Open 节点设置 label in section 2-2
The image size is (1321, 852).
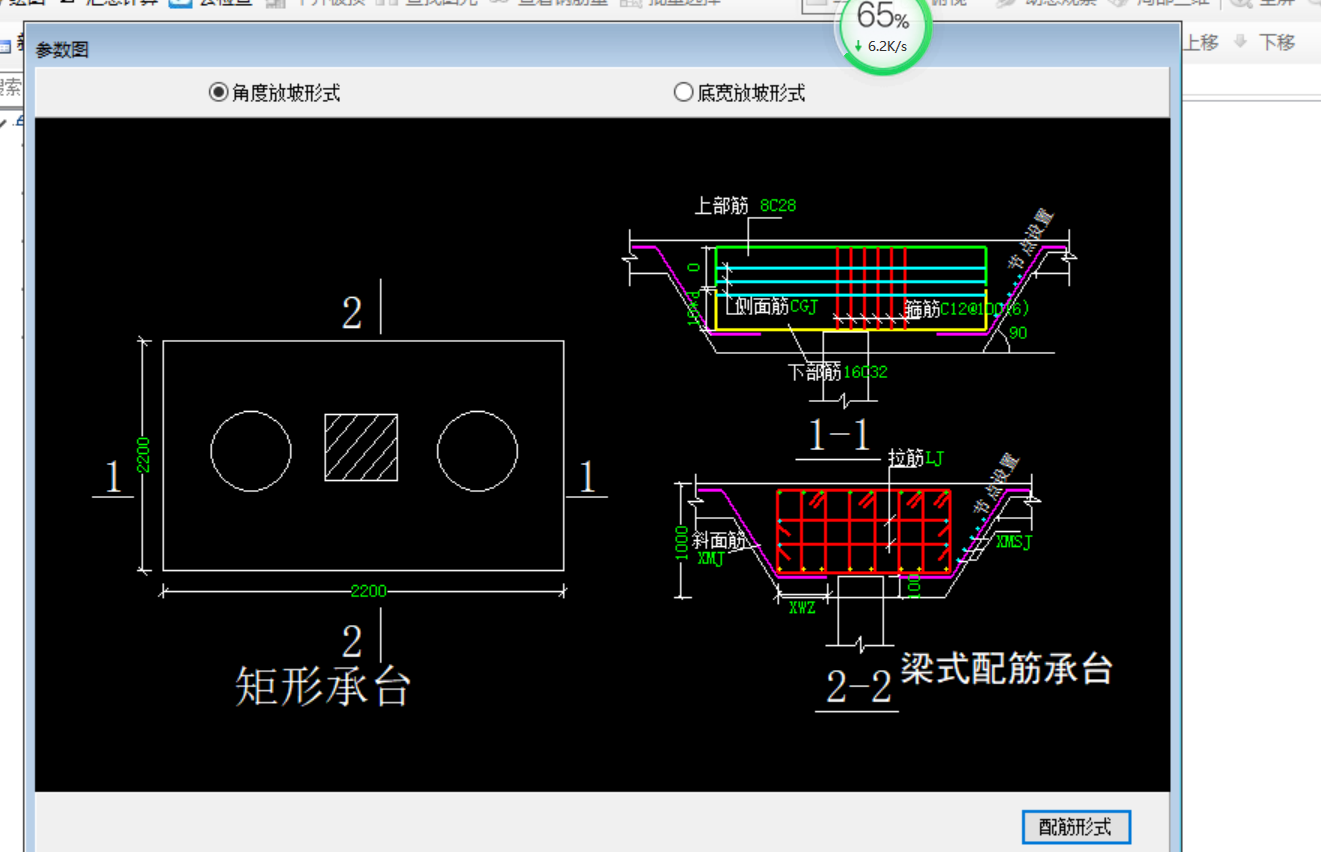click(x=995, y=484)
